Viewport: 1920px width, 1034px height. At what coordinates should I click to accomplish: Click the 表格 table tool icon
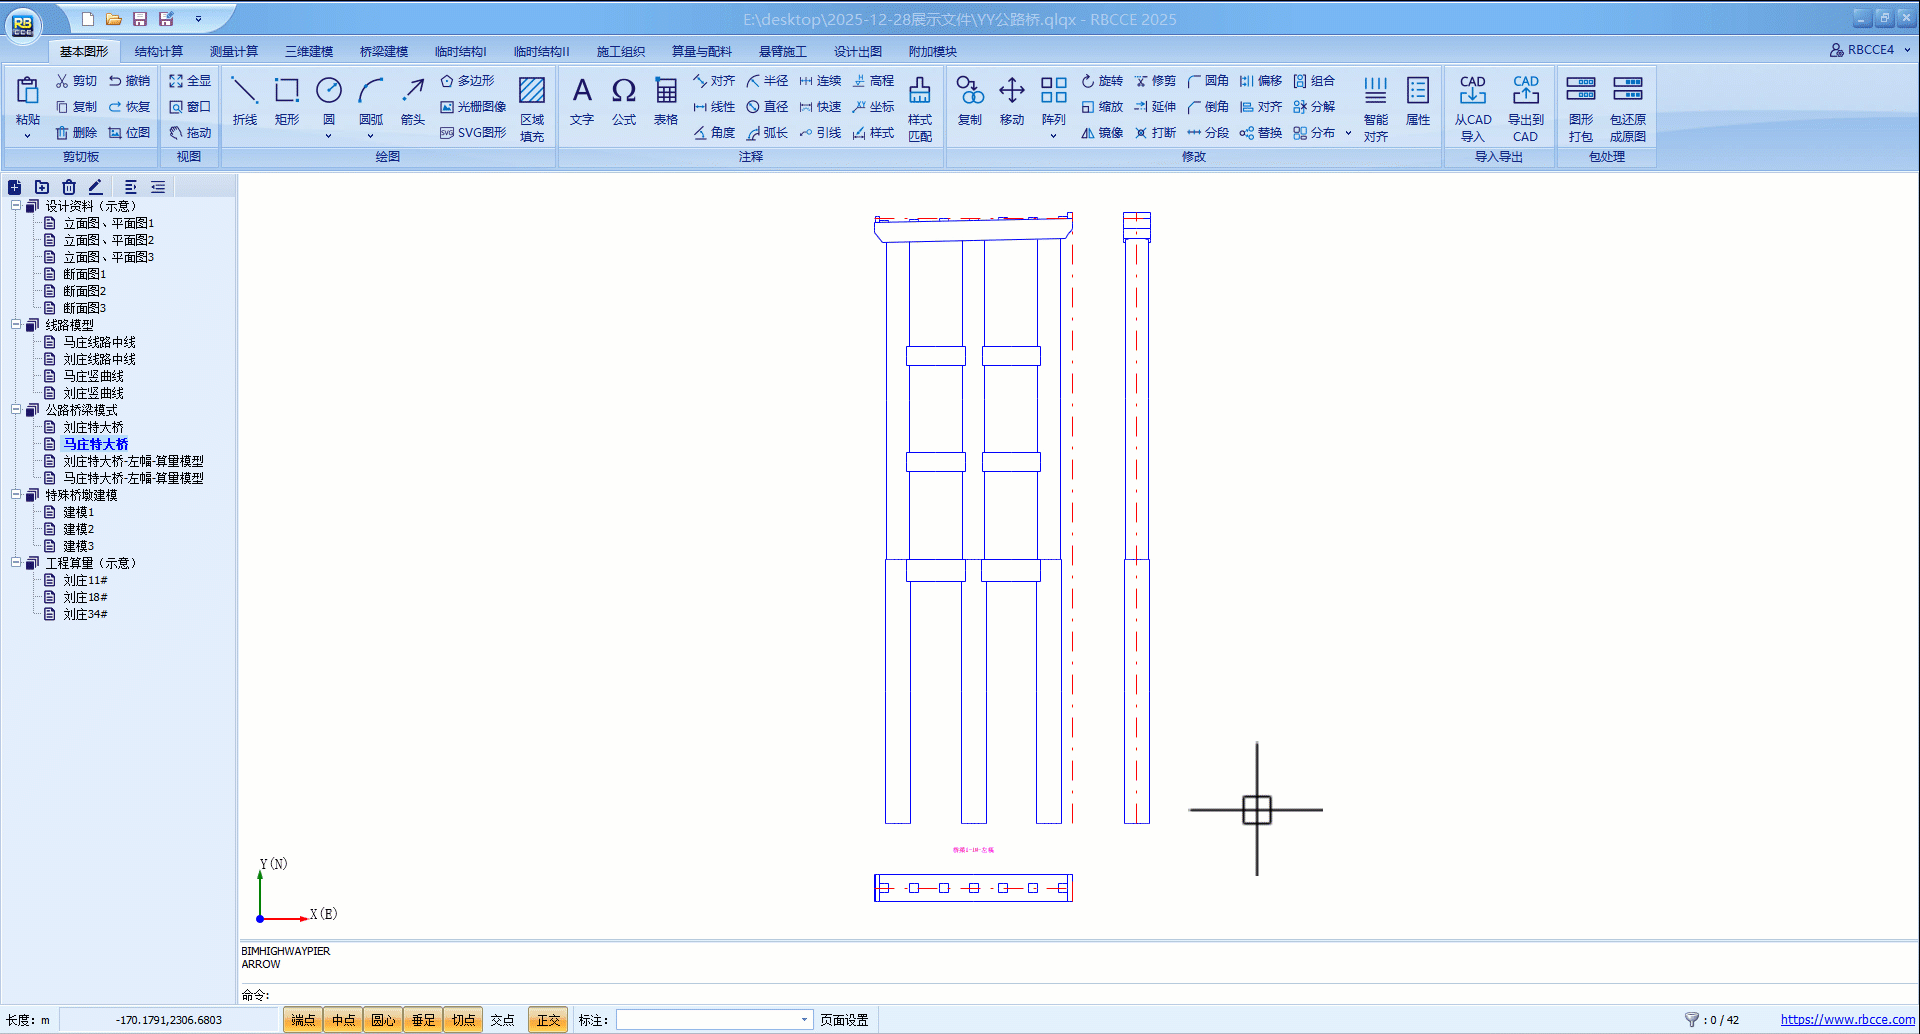click(666, 100)
